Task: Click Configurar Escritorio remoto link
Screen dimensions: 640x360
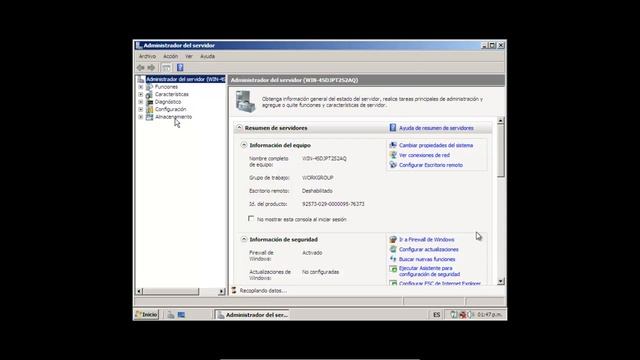Action: pyautogui.click(x=431, y=165)
